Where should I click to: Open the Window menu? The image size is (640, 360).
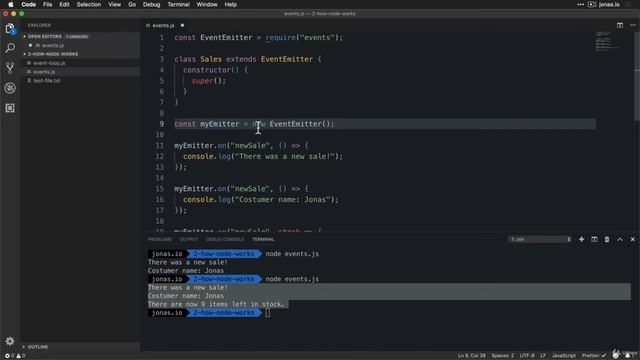click(207, 4)
